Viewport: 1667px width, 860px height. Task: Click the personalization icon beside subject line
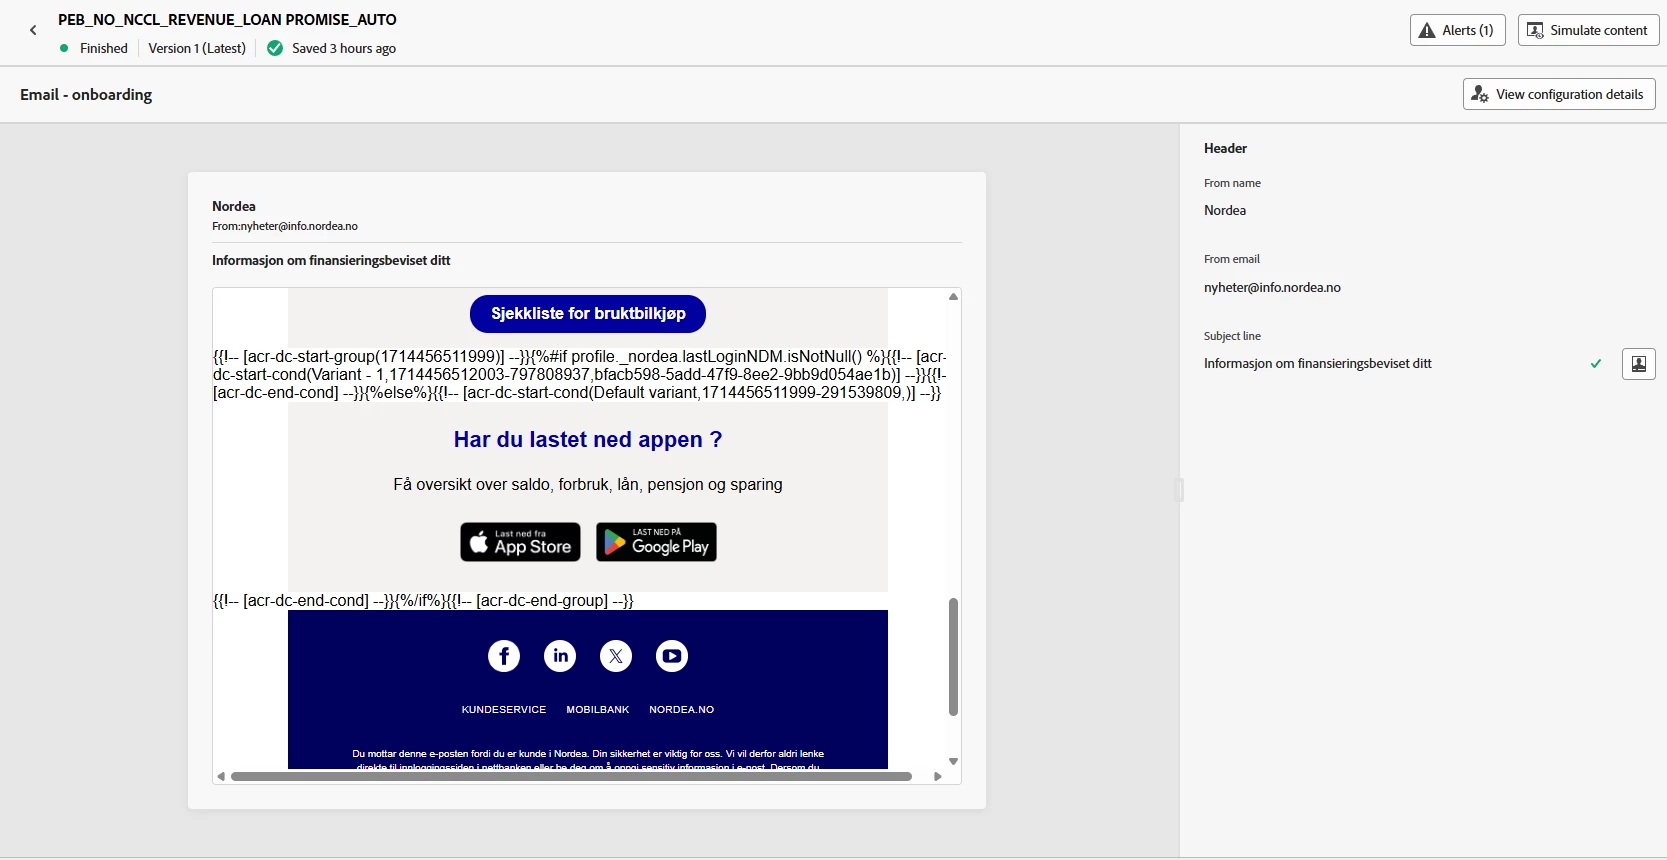click(x=1638, y=364)
